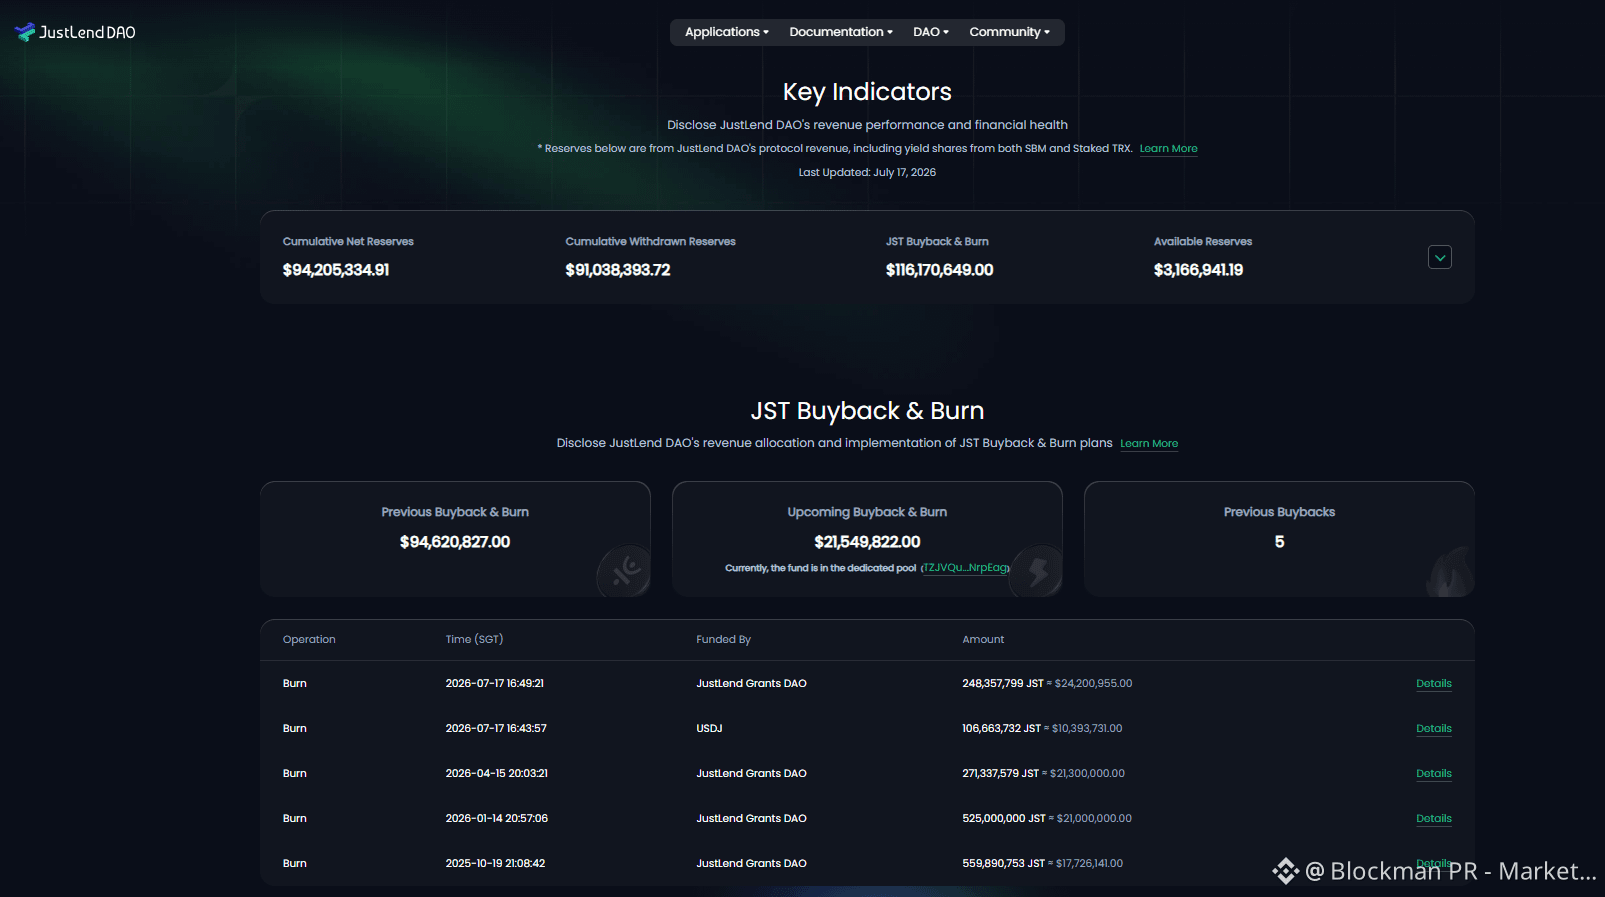
Task: Click Available Reserves value $3,166,941.19
Action: point(1199,270)
